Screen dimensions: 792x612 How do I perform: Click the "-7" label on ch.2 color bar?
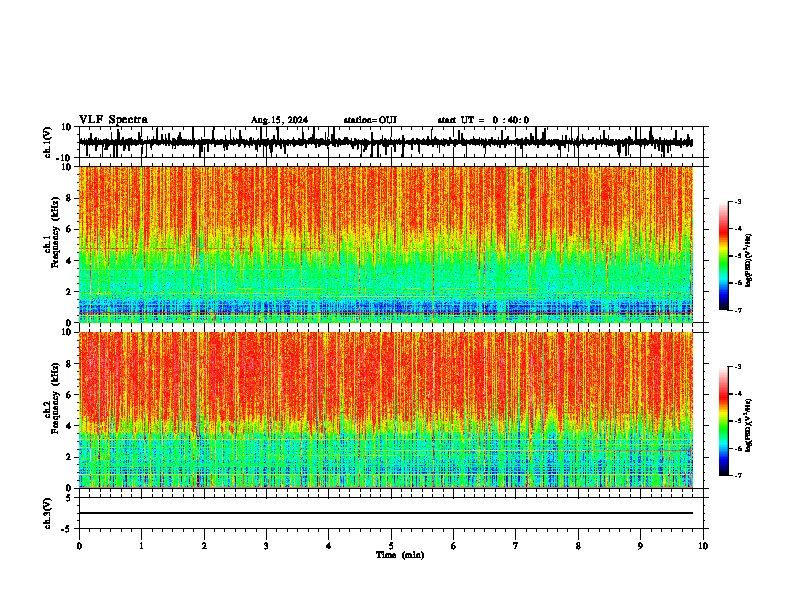pyautogui.click(x=737, y=476)
